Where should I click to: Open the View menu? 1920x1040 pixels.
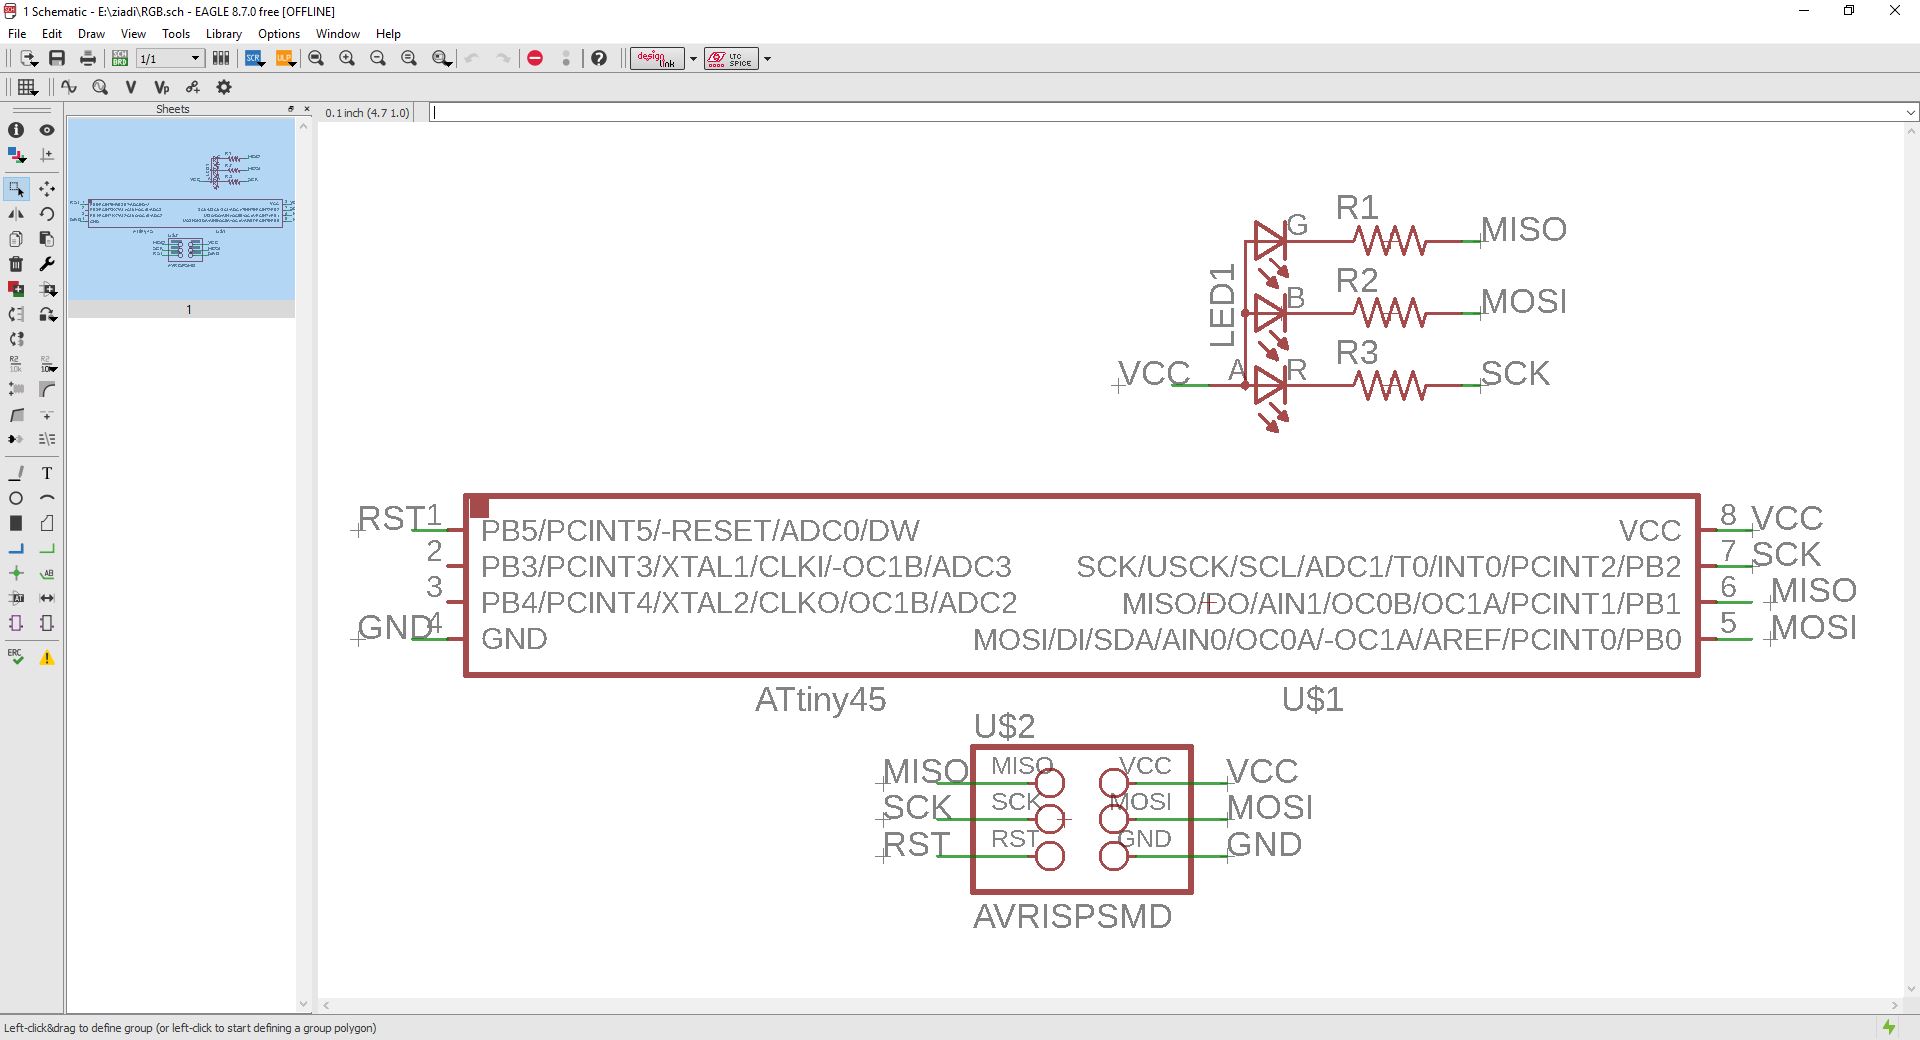133,34
